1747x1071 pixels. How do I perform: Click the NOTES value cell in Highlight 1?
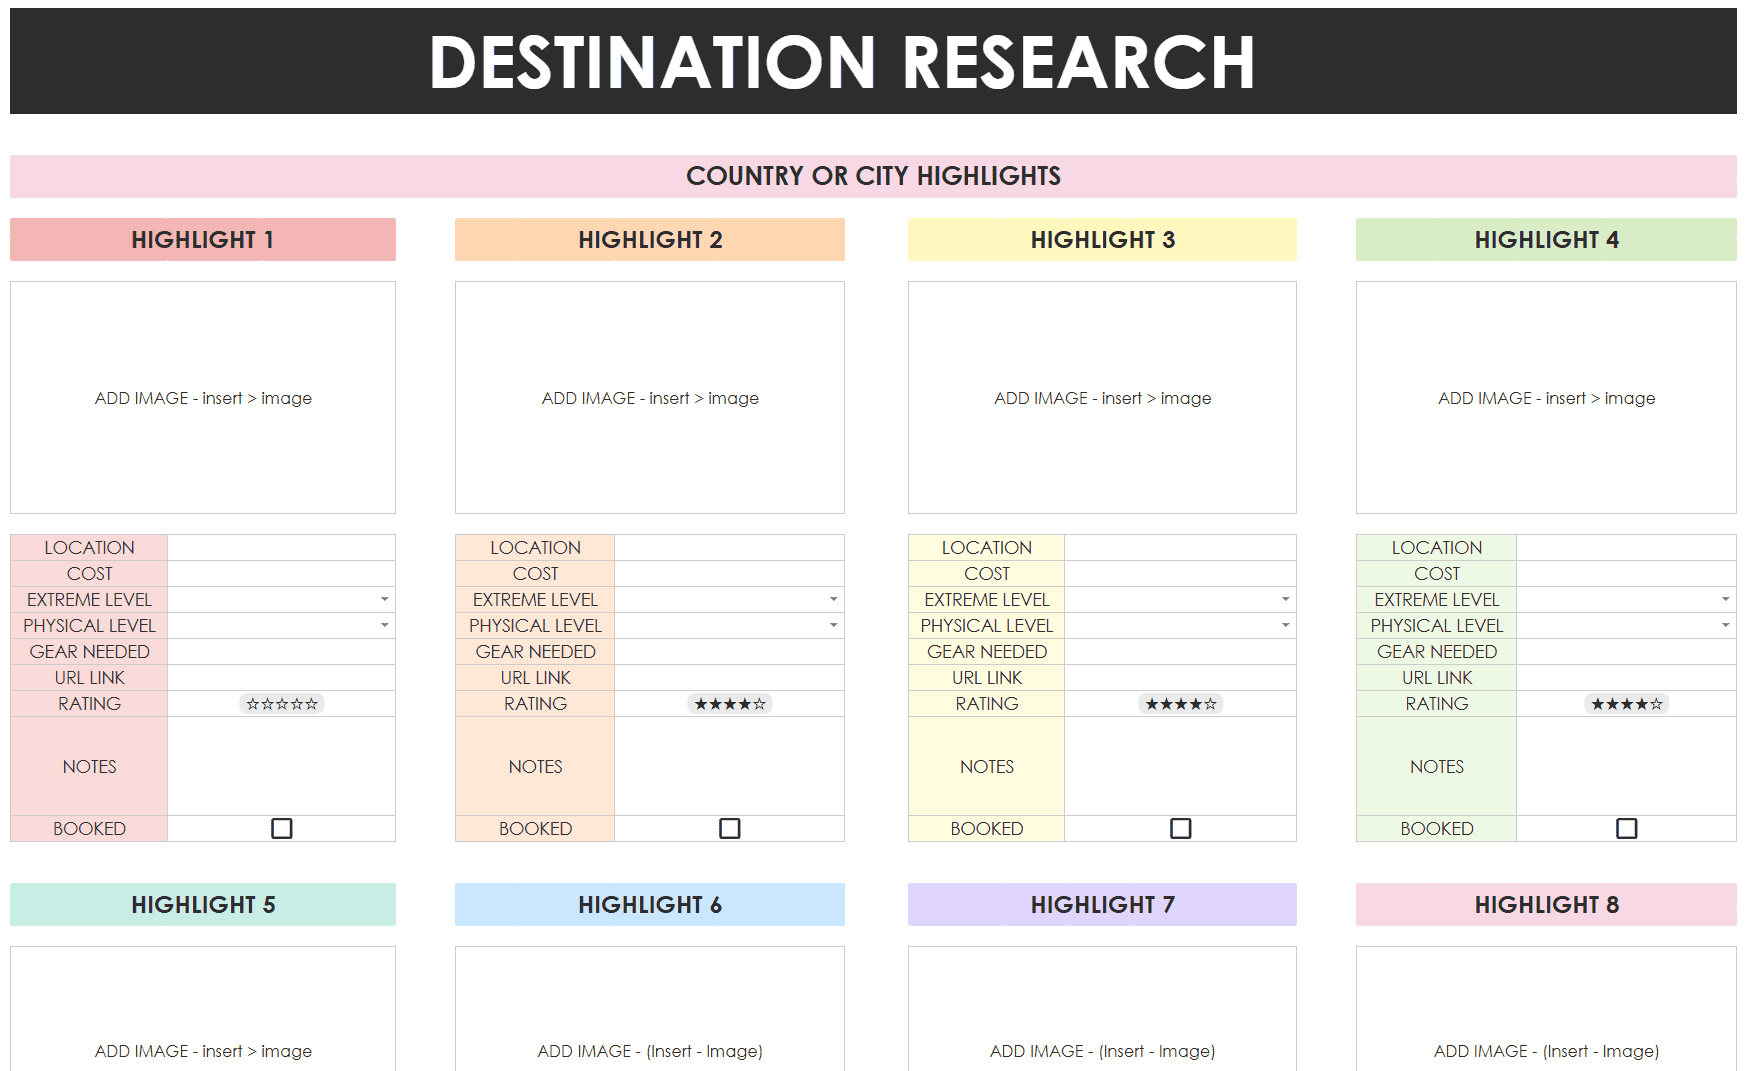tap(282, 766)
